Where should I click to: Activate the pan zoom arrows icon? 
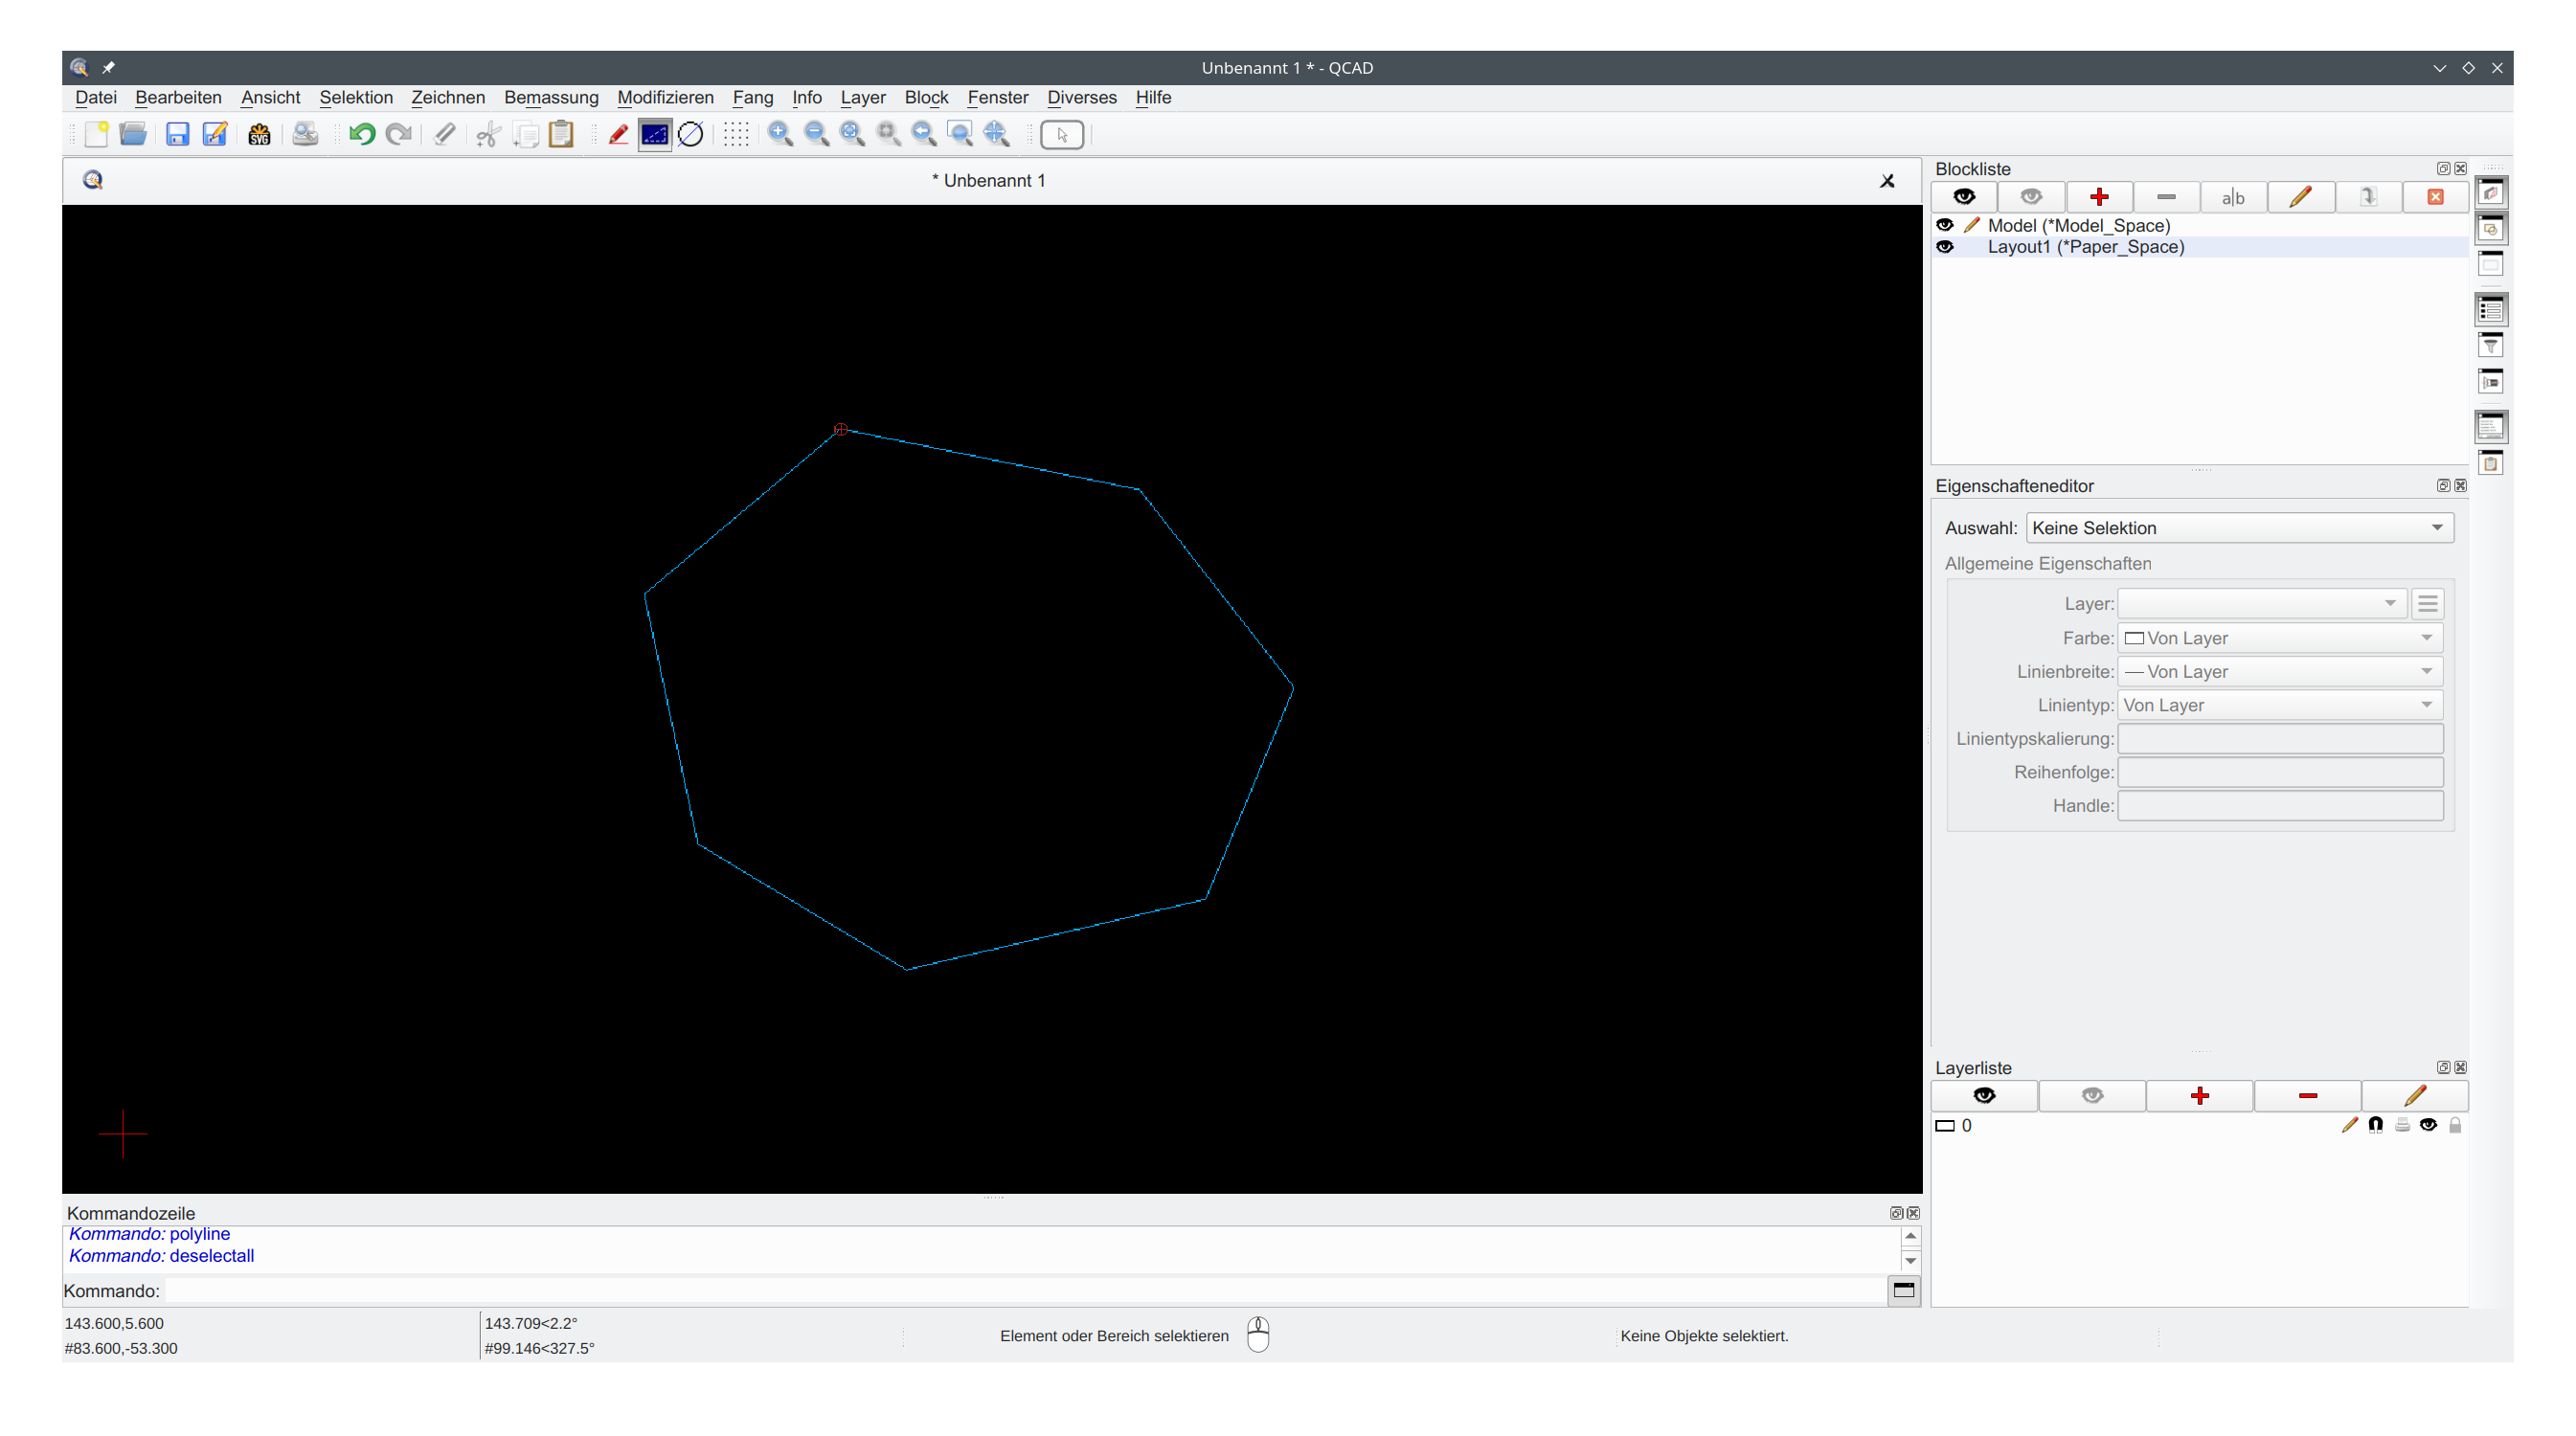coord(996,134)
